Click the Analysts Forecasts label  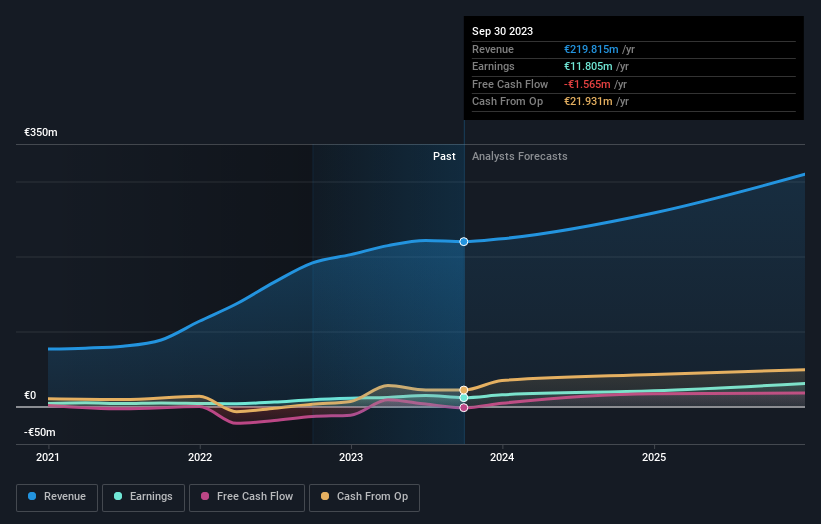(519, 157)
